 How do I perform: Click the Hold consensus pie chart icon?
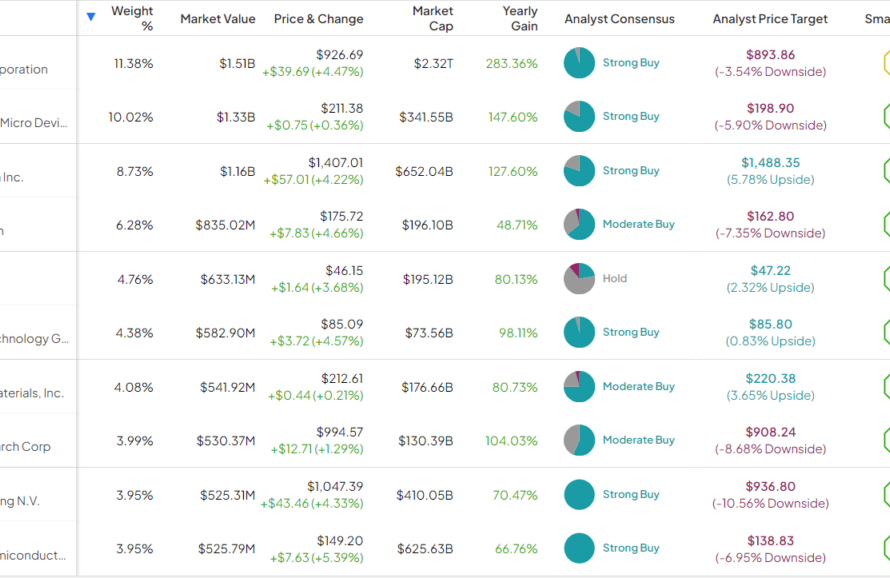tap(579, 279)
